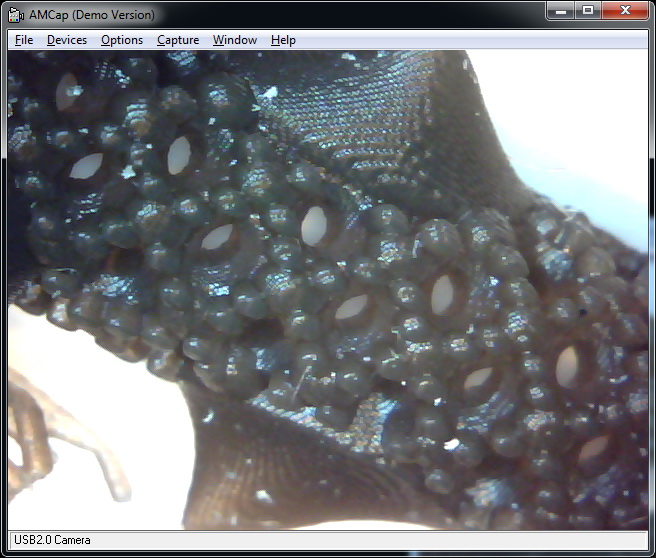Maximize the AMCap window
656x558 pixels.
tap(588, 10)
